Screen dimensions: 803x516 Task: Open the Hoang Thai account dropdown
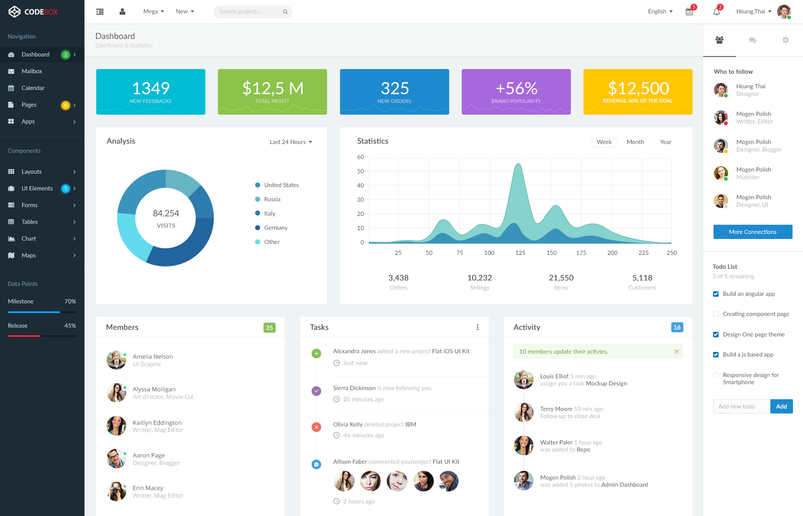point(753,11)
